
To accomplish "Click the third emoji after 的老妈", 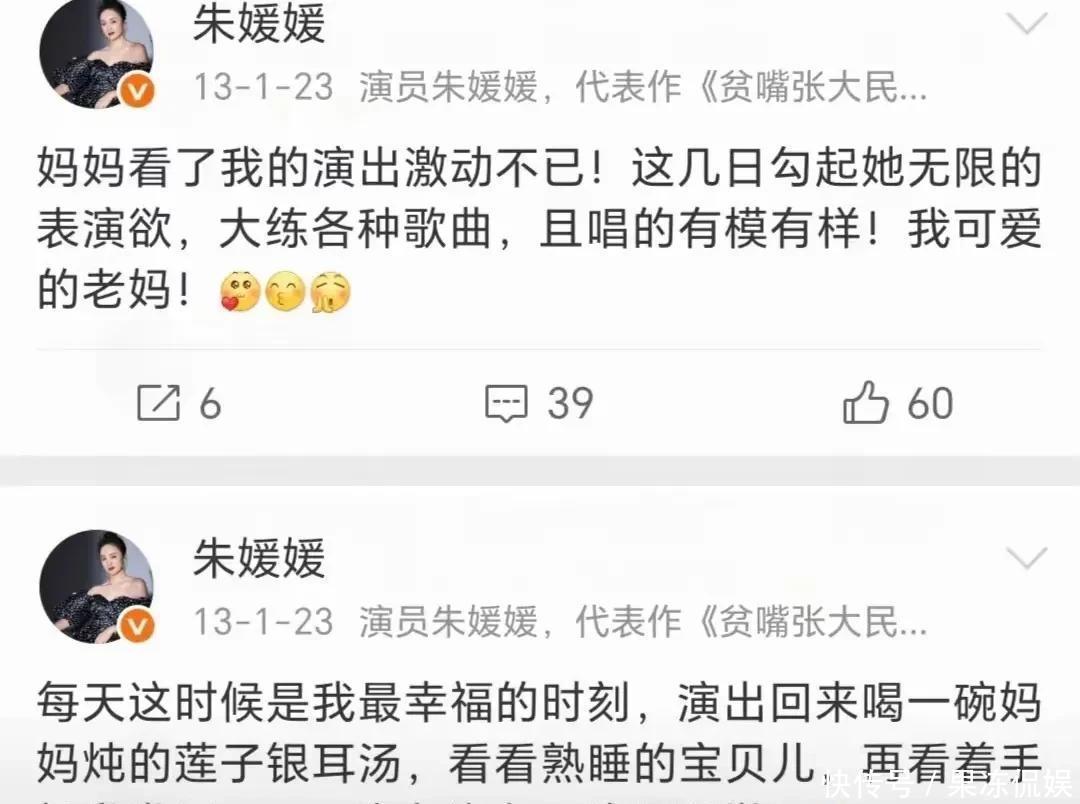I will coord(330,291).
